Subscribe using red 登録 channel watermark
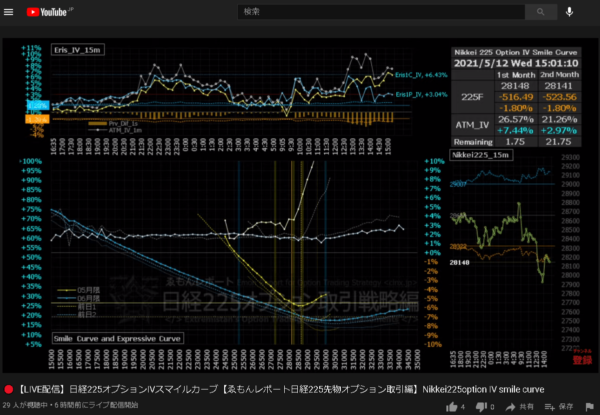 (582, 358)
